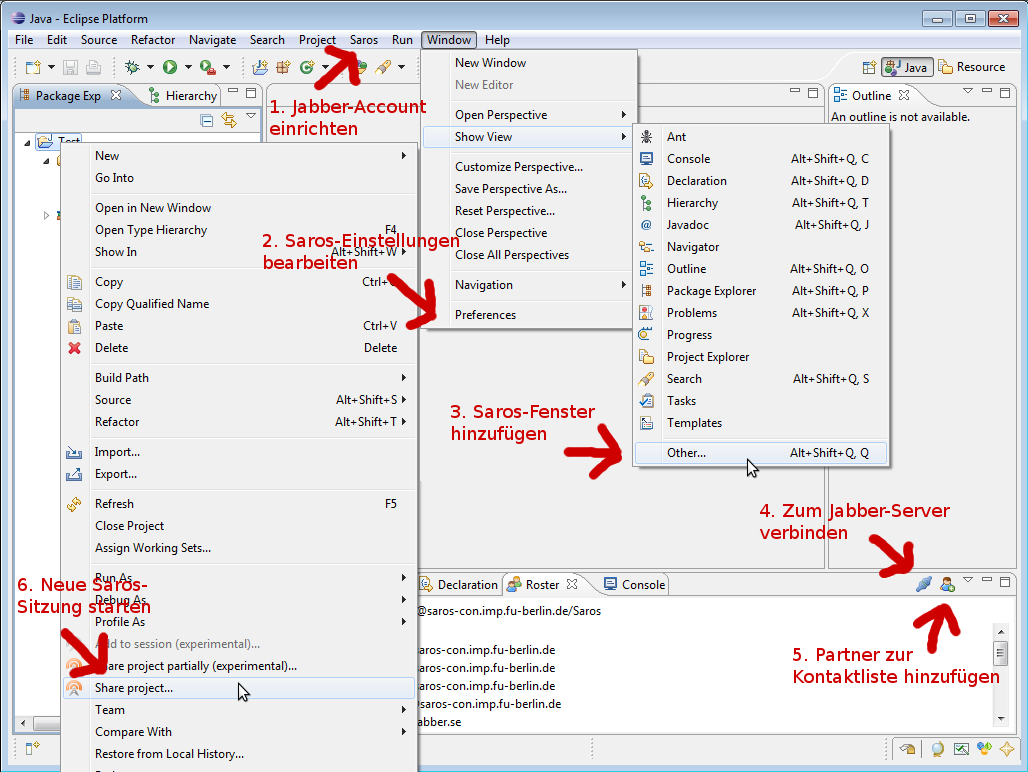Open Preferences from the Window menu
The height and width of the screenshot is (772, 1028).
[x=485, y=315]
